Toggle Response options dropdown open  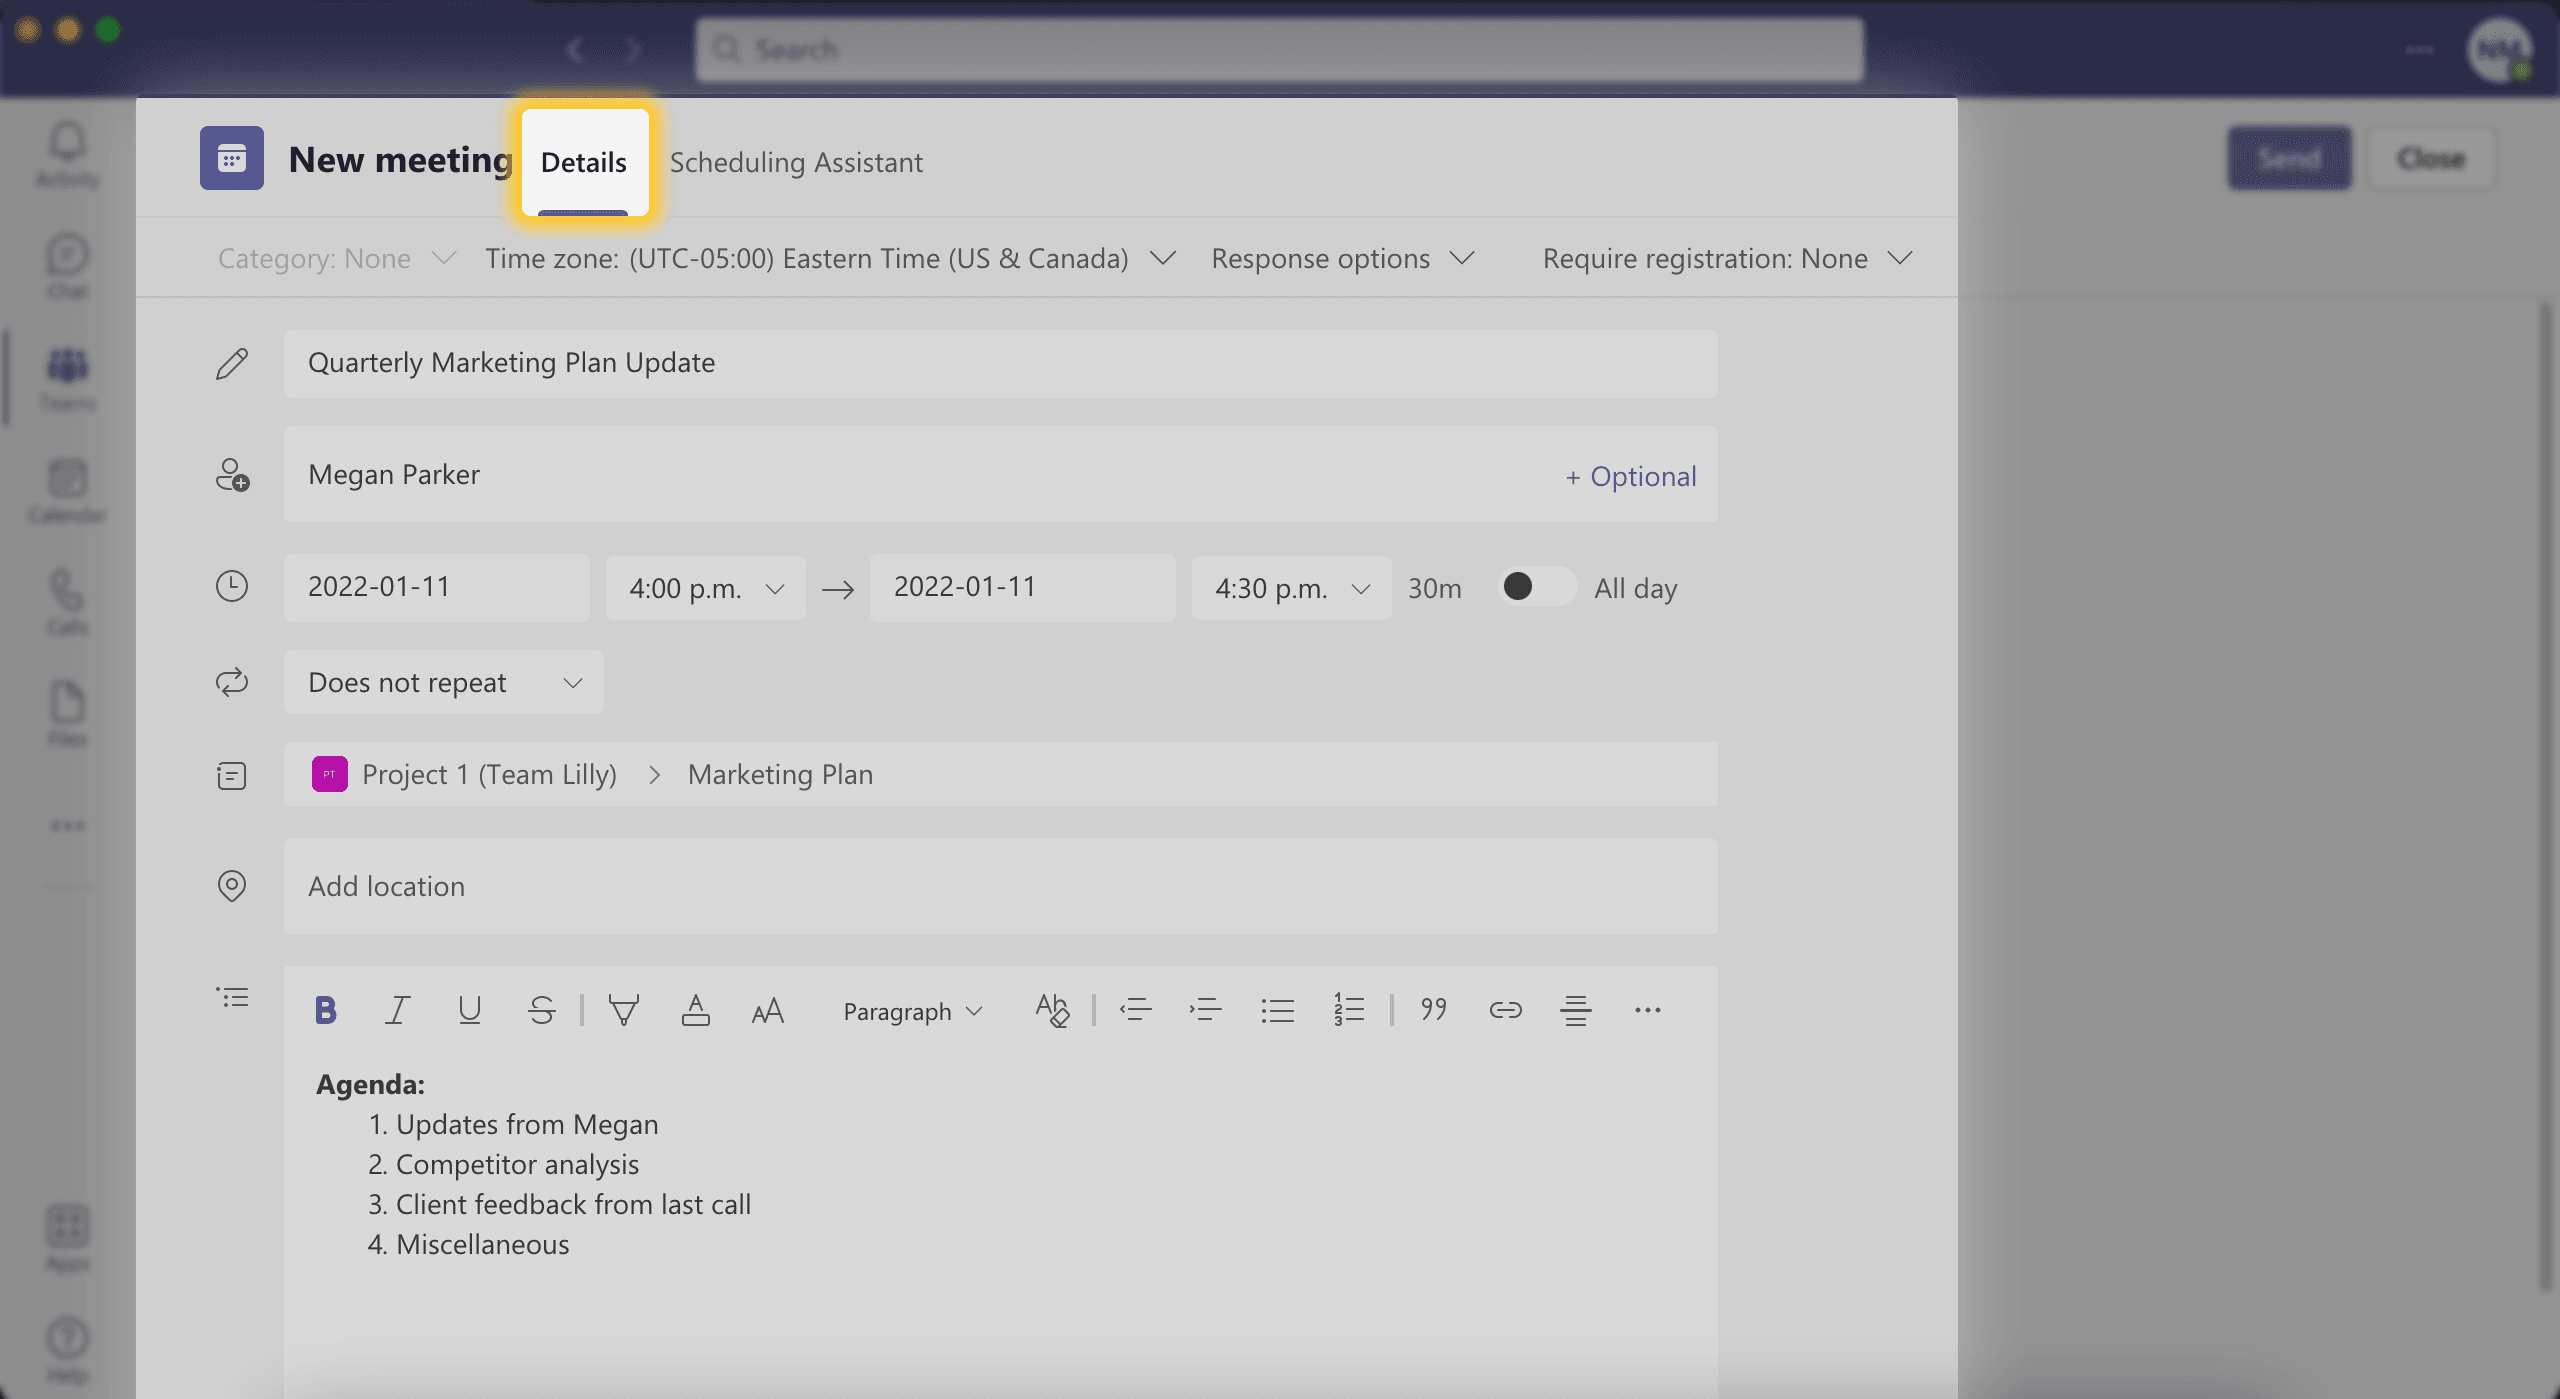[x=1342, y=257]
